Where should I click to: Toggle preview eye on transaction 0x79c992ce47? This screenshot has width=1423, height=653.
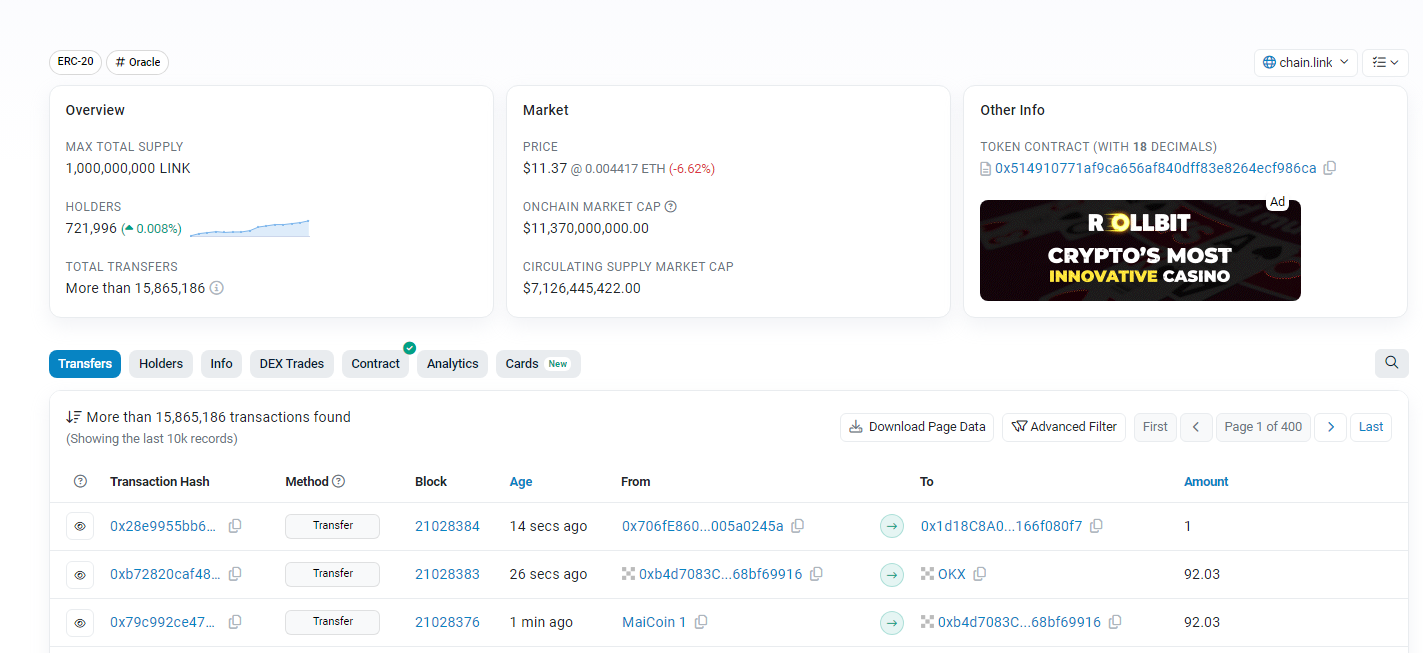point(80,621)
